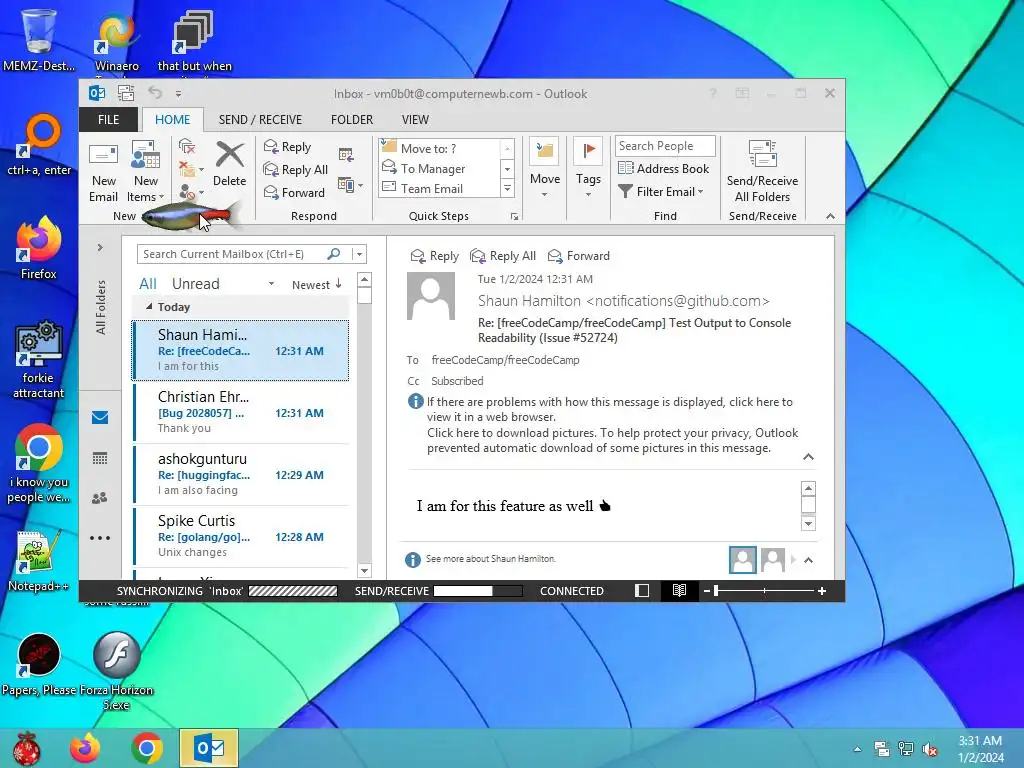This screenshot has width=1024, height=768.
Task: Switch to Reading view in status bar
Action: (x=679, y=591)
